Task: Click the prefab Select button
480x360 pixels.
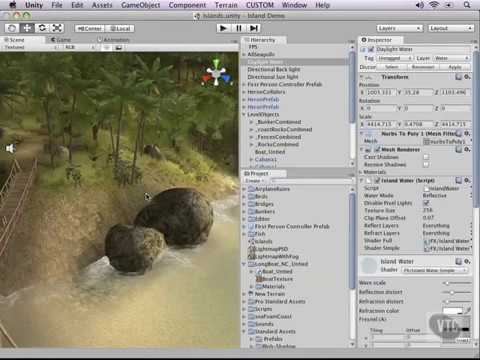Action: pos(392,67)
